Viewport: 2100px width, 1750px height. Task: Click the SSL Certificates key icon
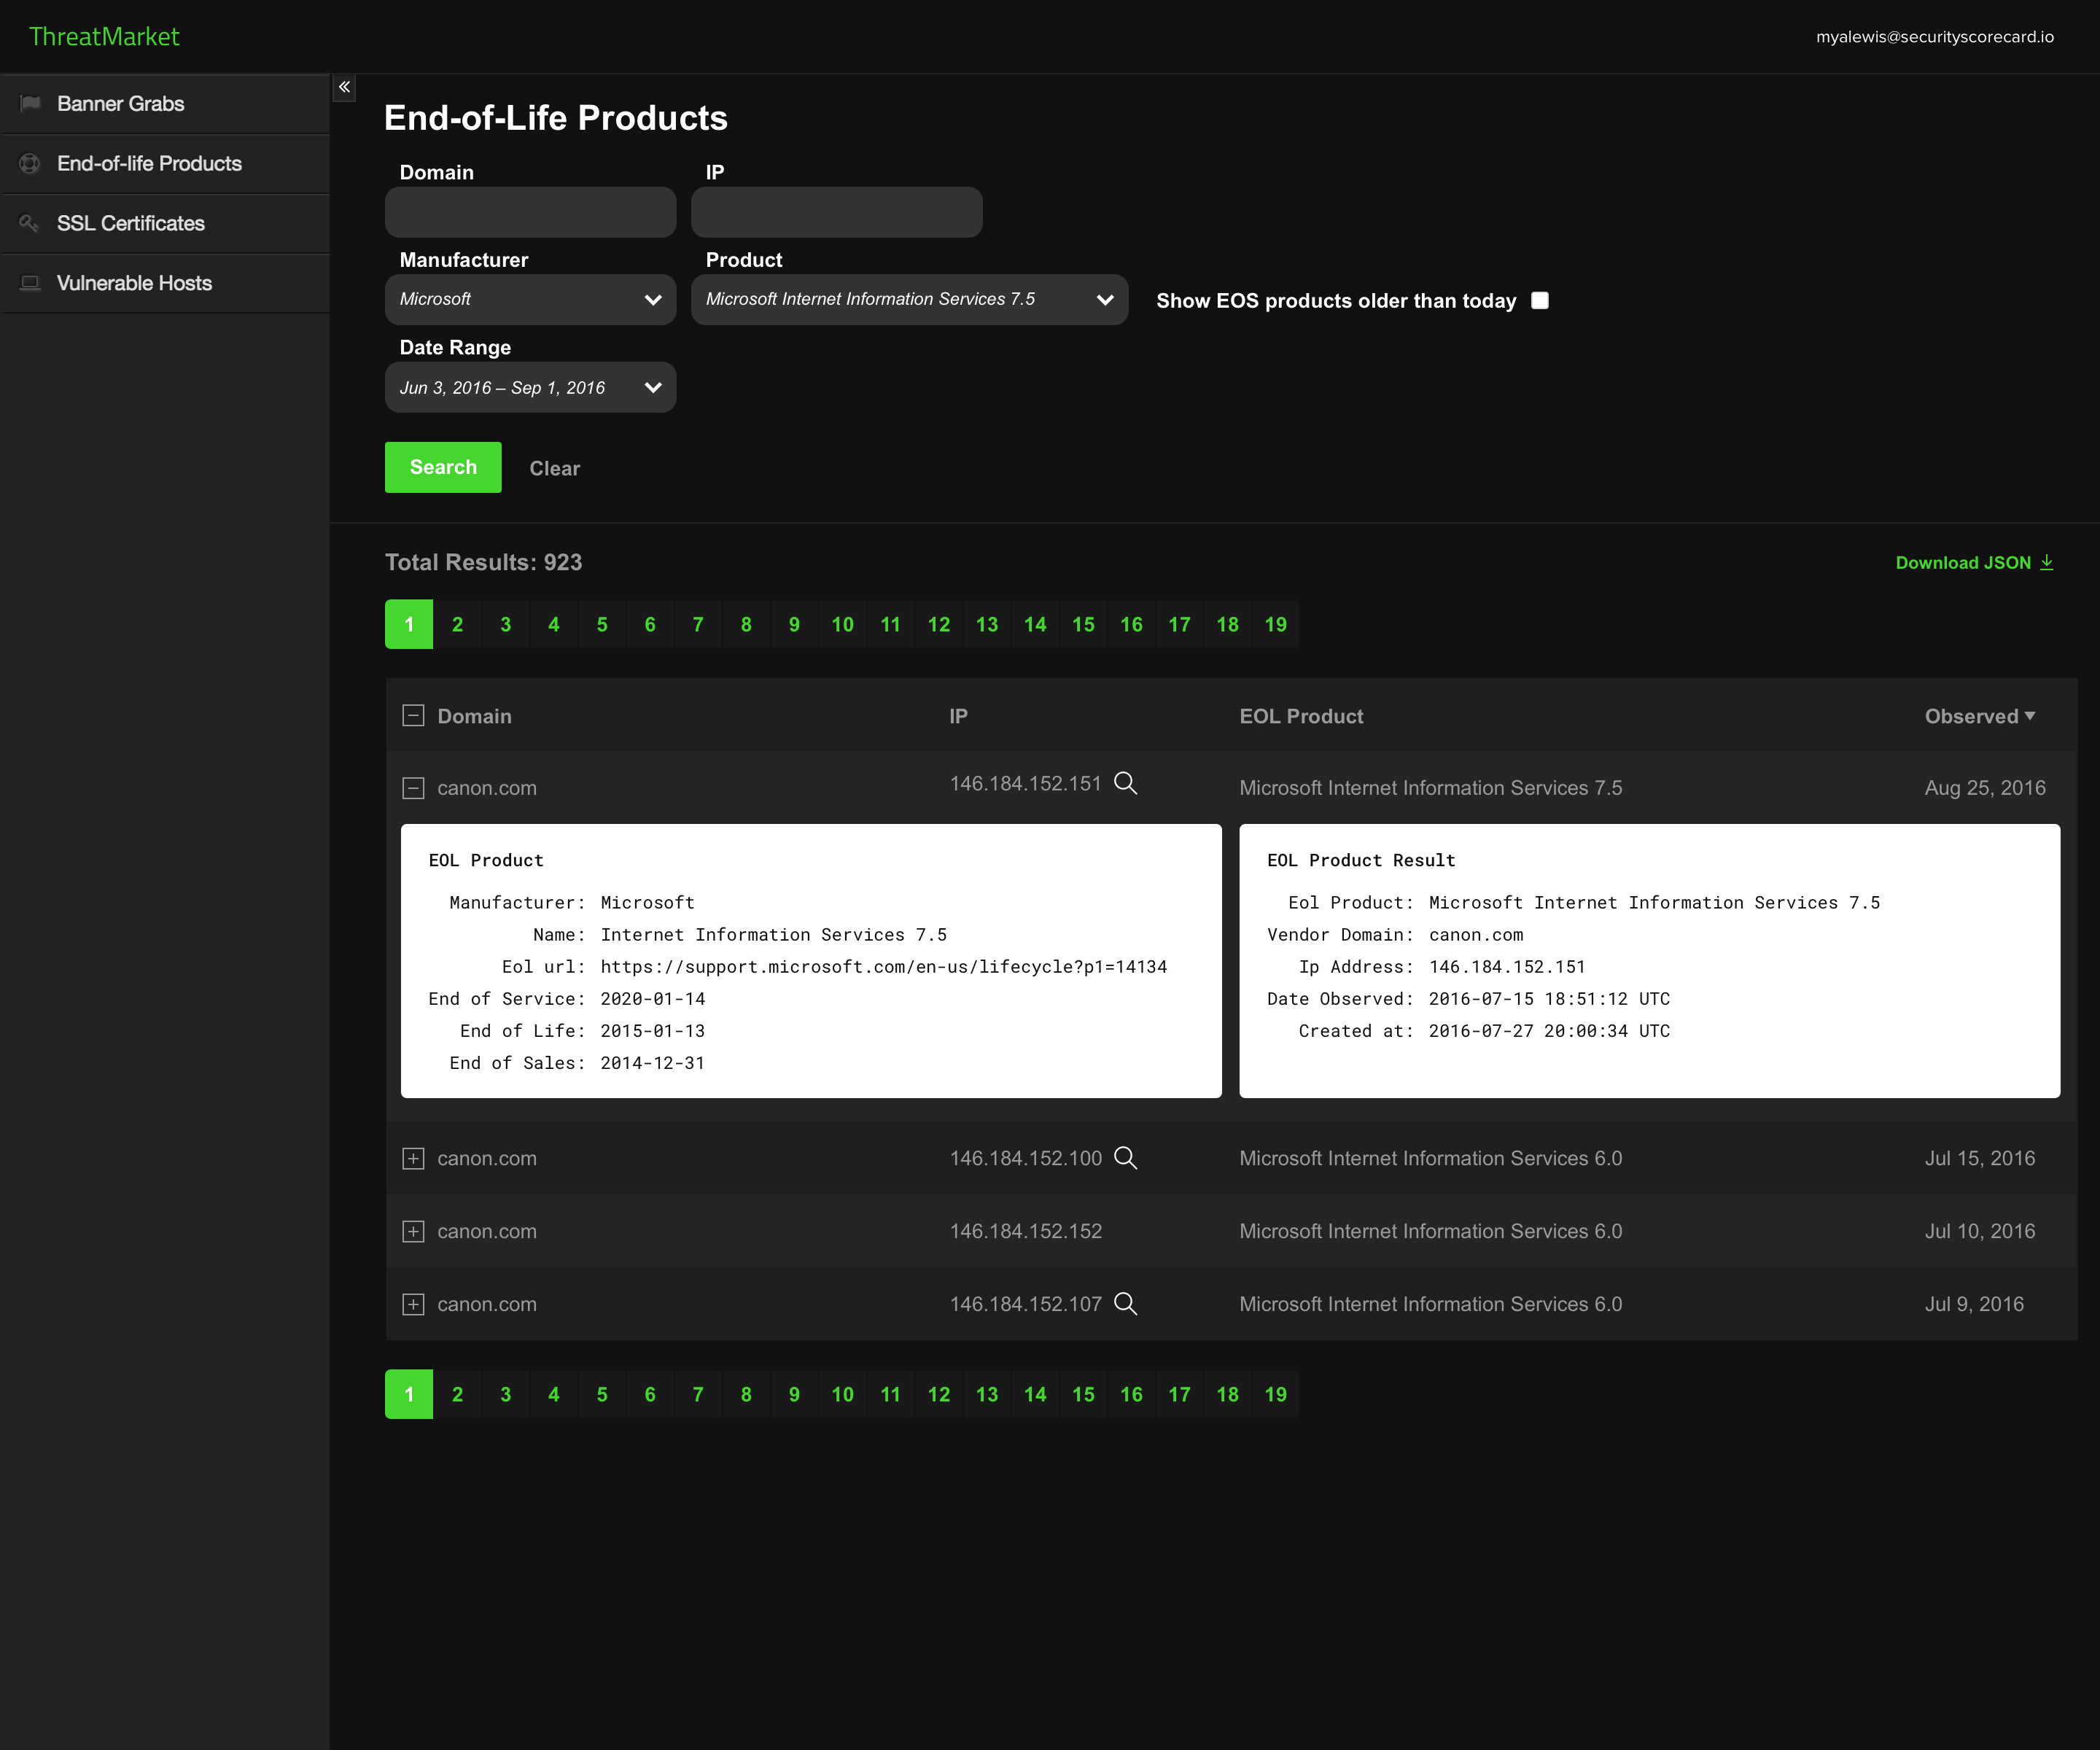pos(30,223)
